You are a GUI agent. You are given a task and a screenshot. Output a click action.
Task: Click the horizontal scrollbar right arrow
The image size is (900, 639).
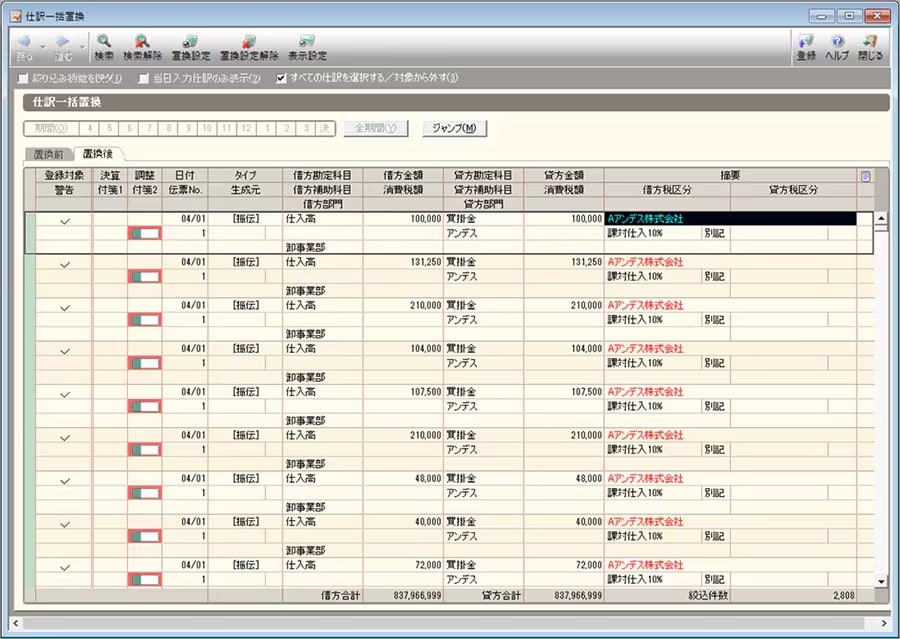click(x=884, y=623)
